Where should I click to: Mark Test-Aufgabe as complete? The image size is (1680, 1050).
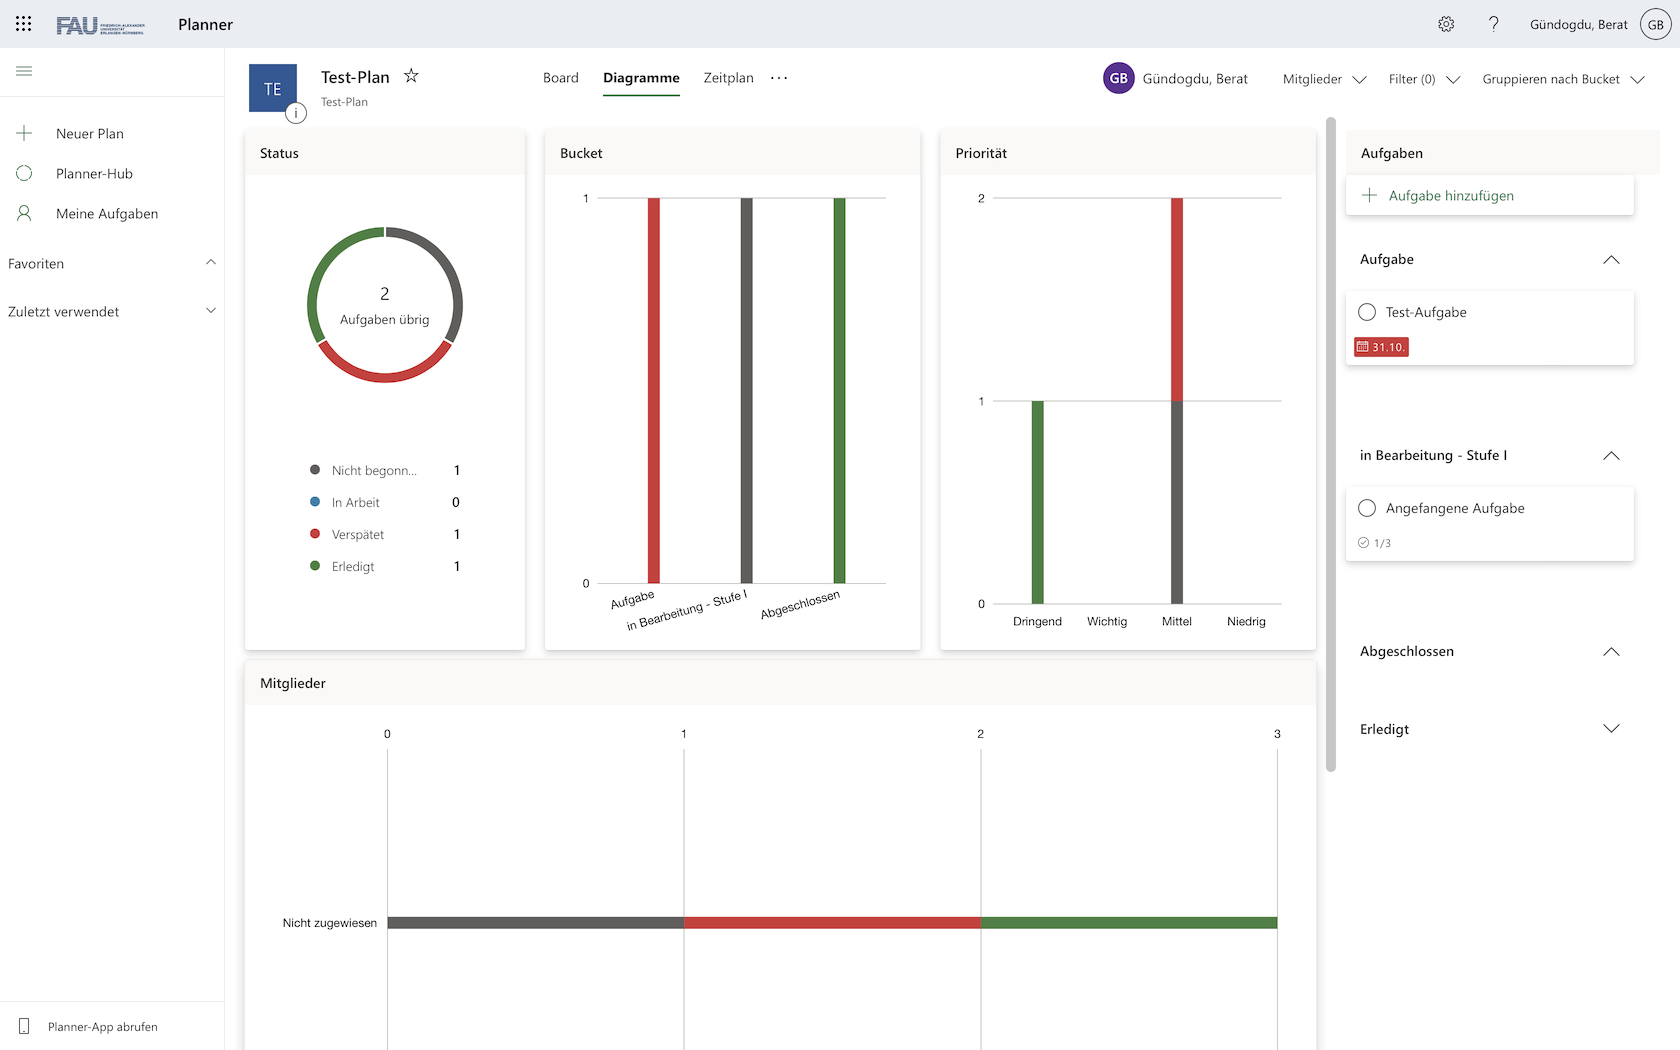[x=1367, y=312]
